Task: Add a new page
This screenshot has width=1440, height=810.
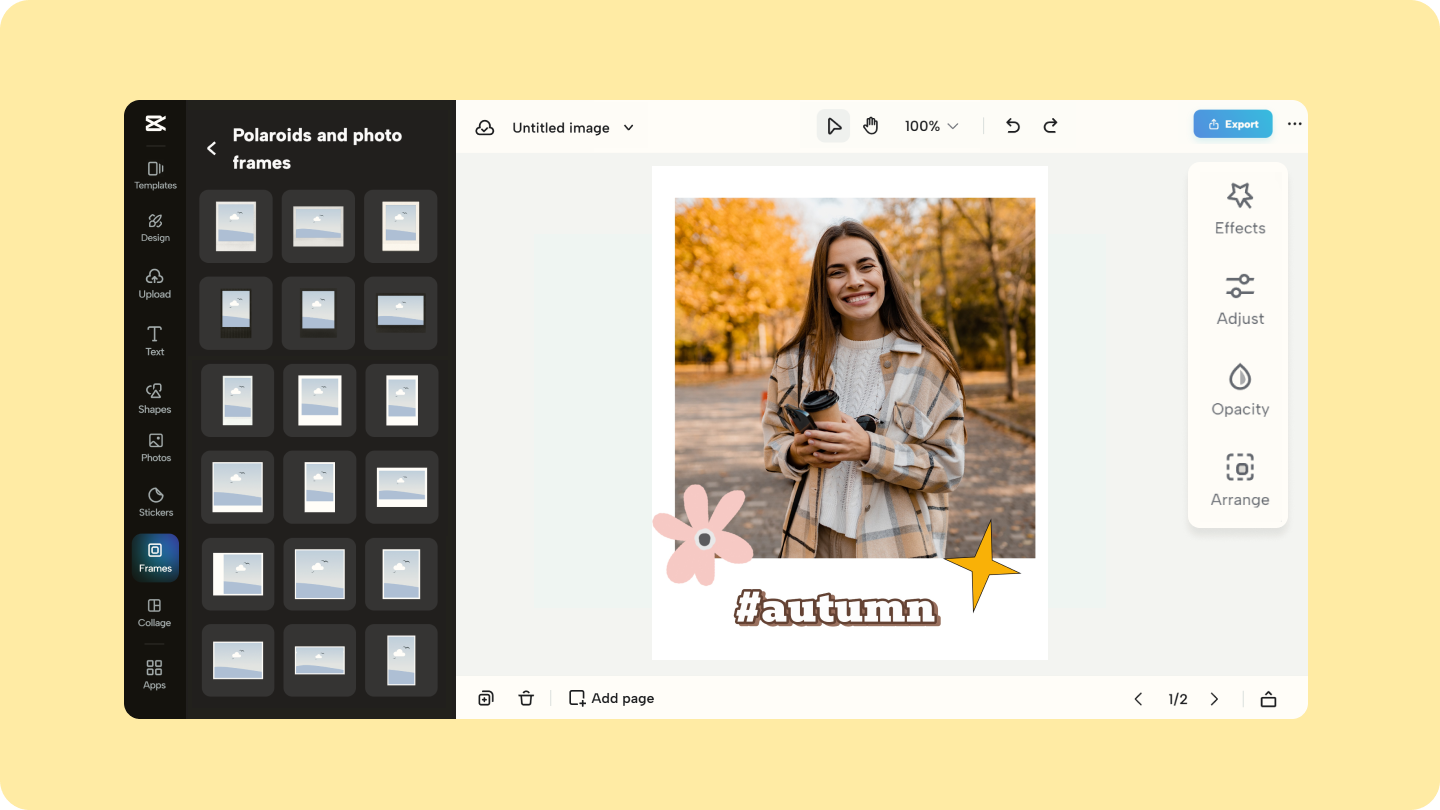Action: [x=611, y=697]
